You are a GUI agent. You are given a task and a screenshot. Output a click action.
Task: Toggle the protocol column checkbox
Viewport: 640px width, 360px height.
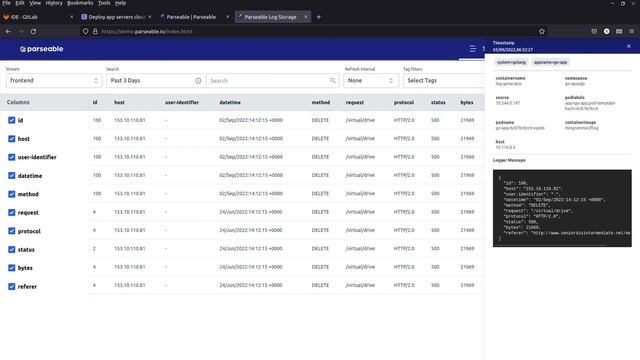(11, 231)
